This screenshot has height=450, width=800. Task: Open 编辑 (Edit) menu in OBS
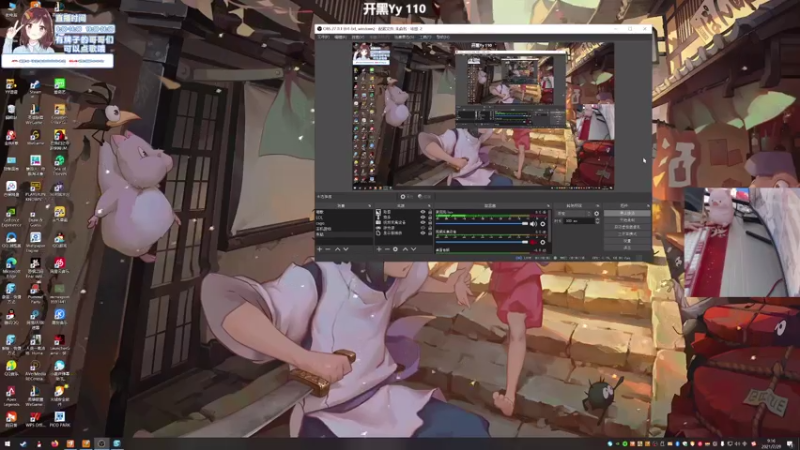click(340, 37)
